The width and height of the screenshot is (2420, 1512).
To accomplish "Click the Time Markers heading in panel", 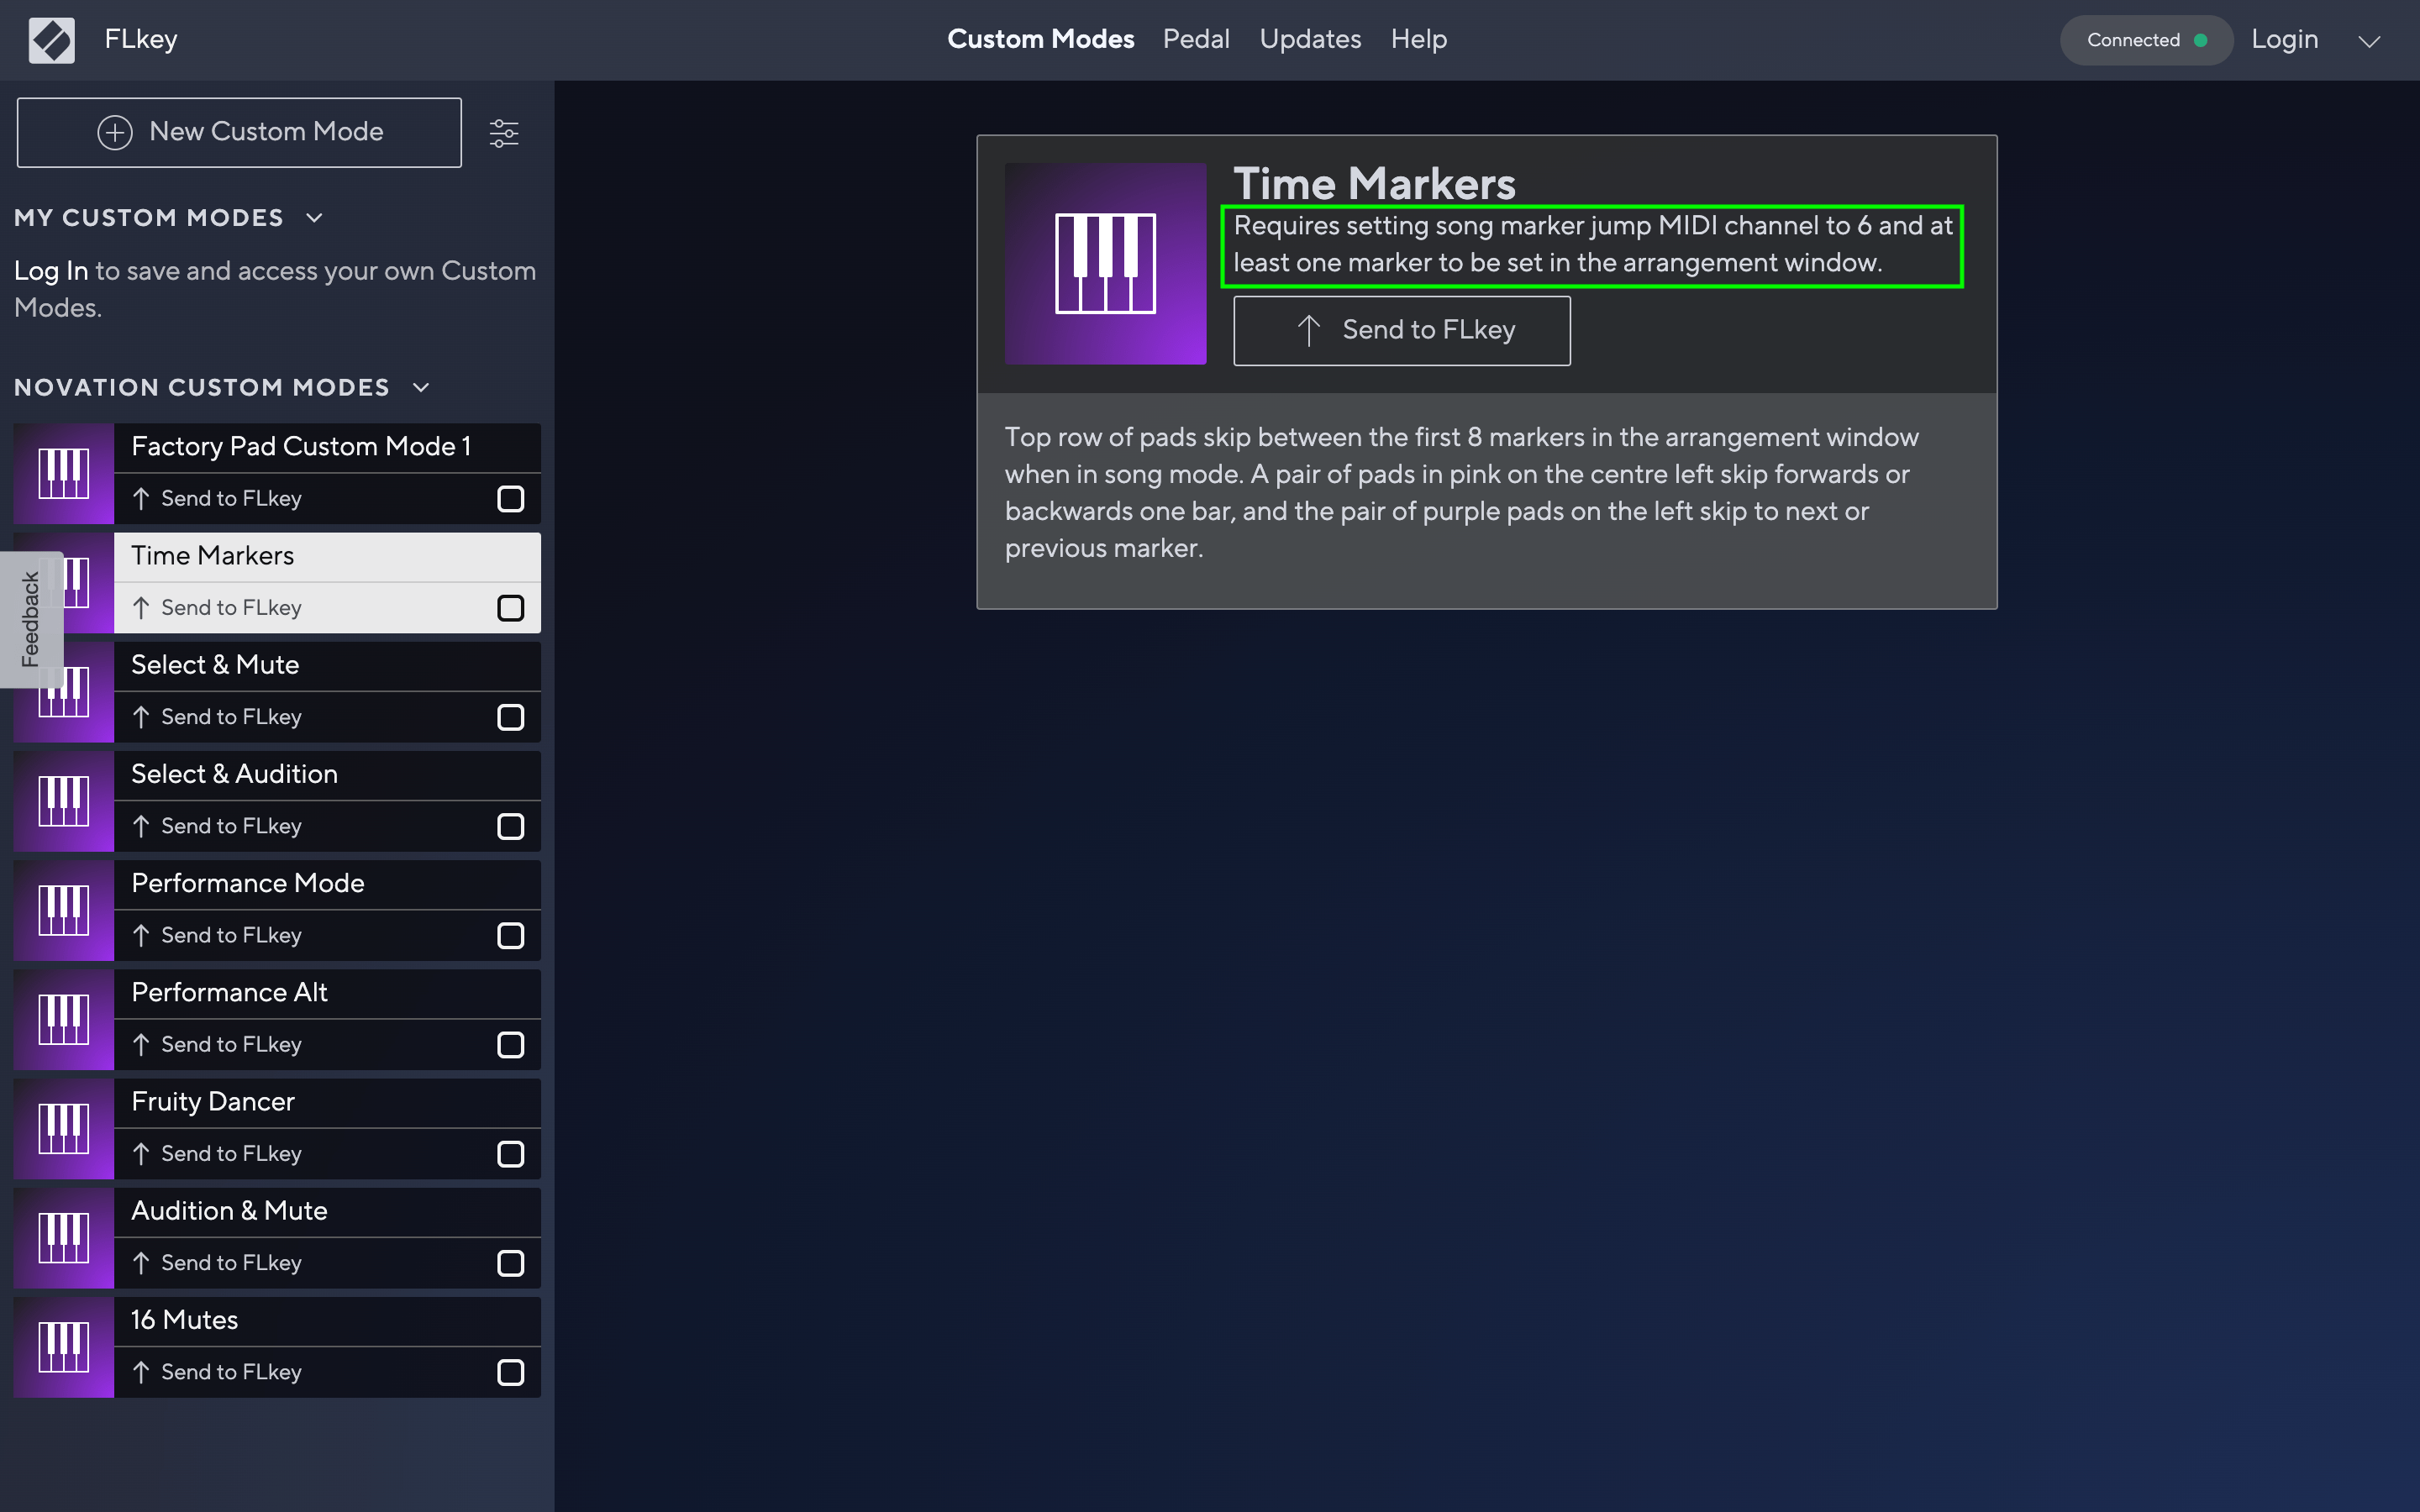I will point(1374,184).
